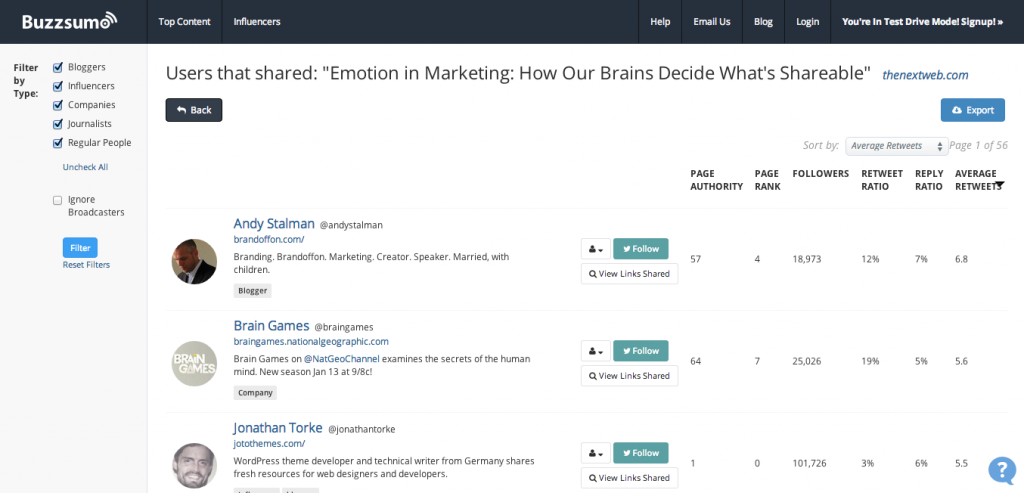View Links Shared by Jonathan Torke
This screenshot has width=1024, height=493.
pyautogui.click(x=630, y=477)
